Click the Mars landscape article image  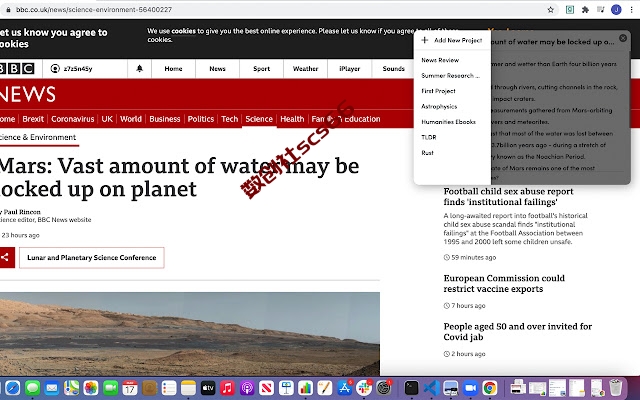click(190, 333)
